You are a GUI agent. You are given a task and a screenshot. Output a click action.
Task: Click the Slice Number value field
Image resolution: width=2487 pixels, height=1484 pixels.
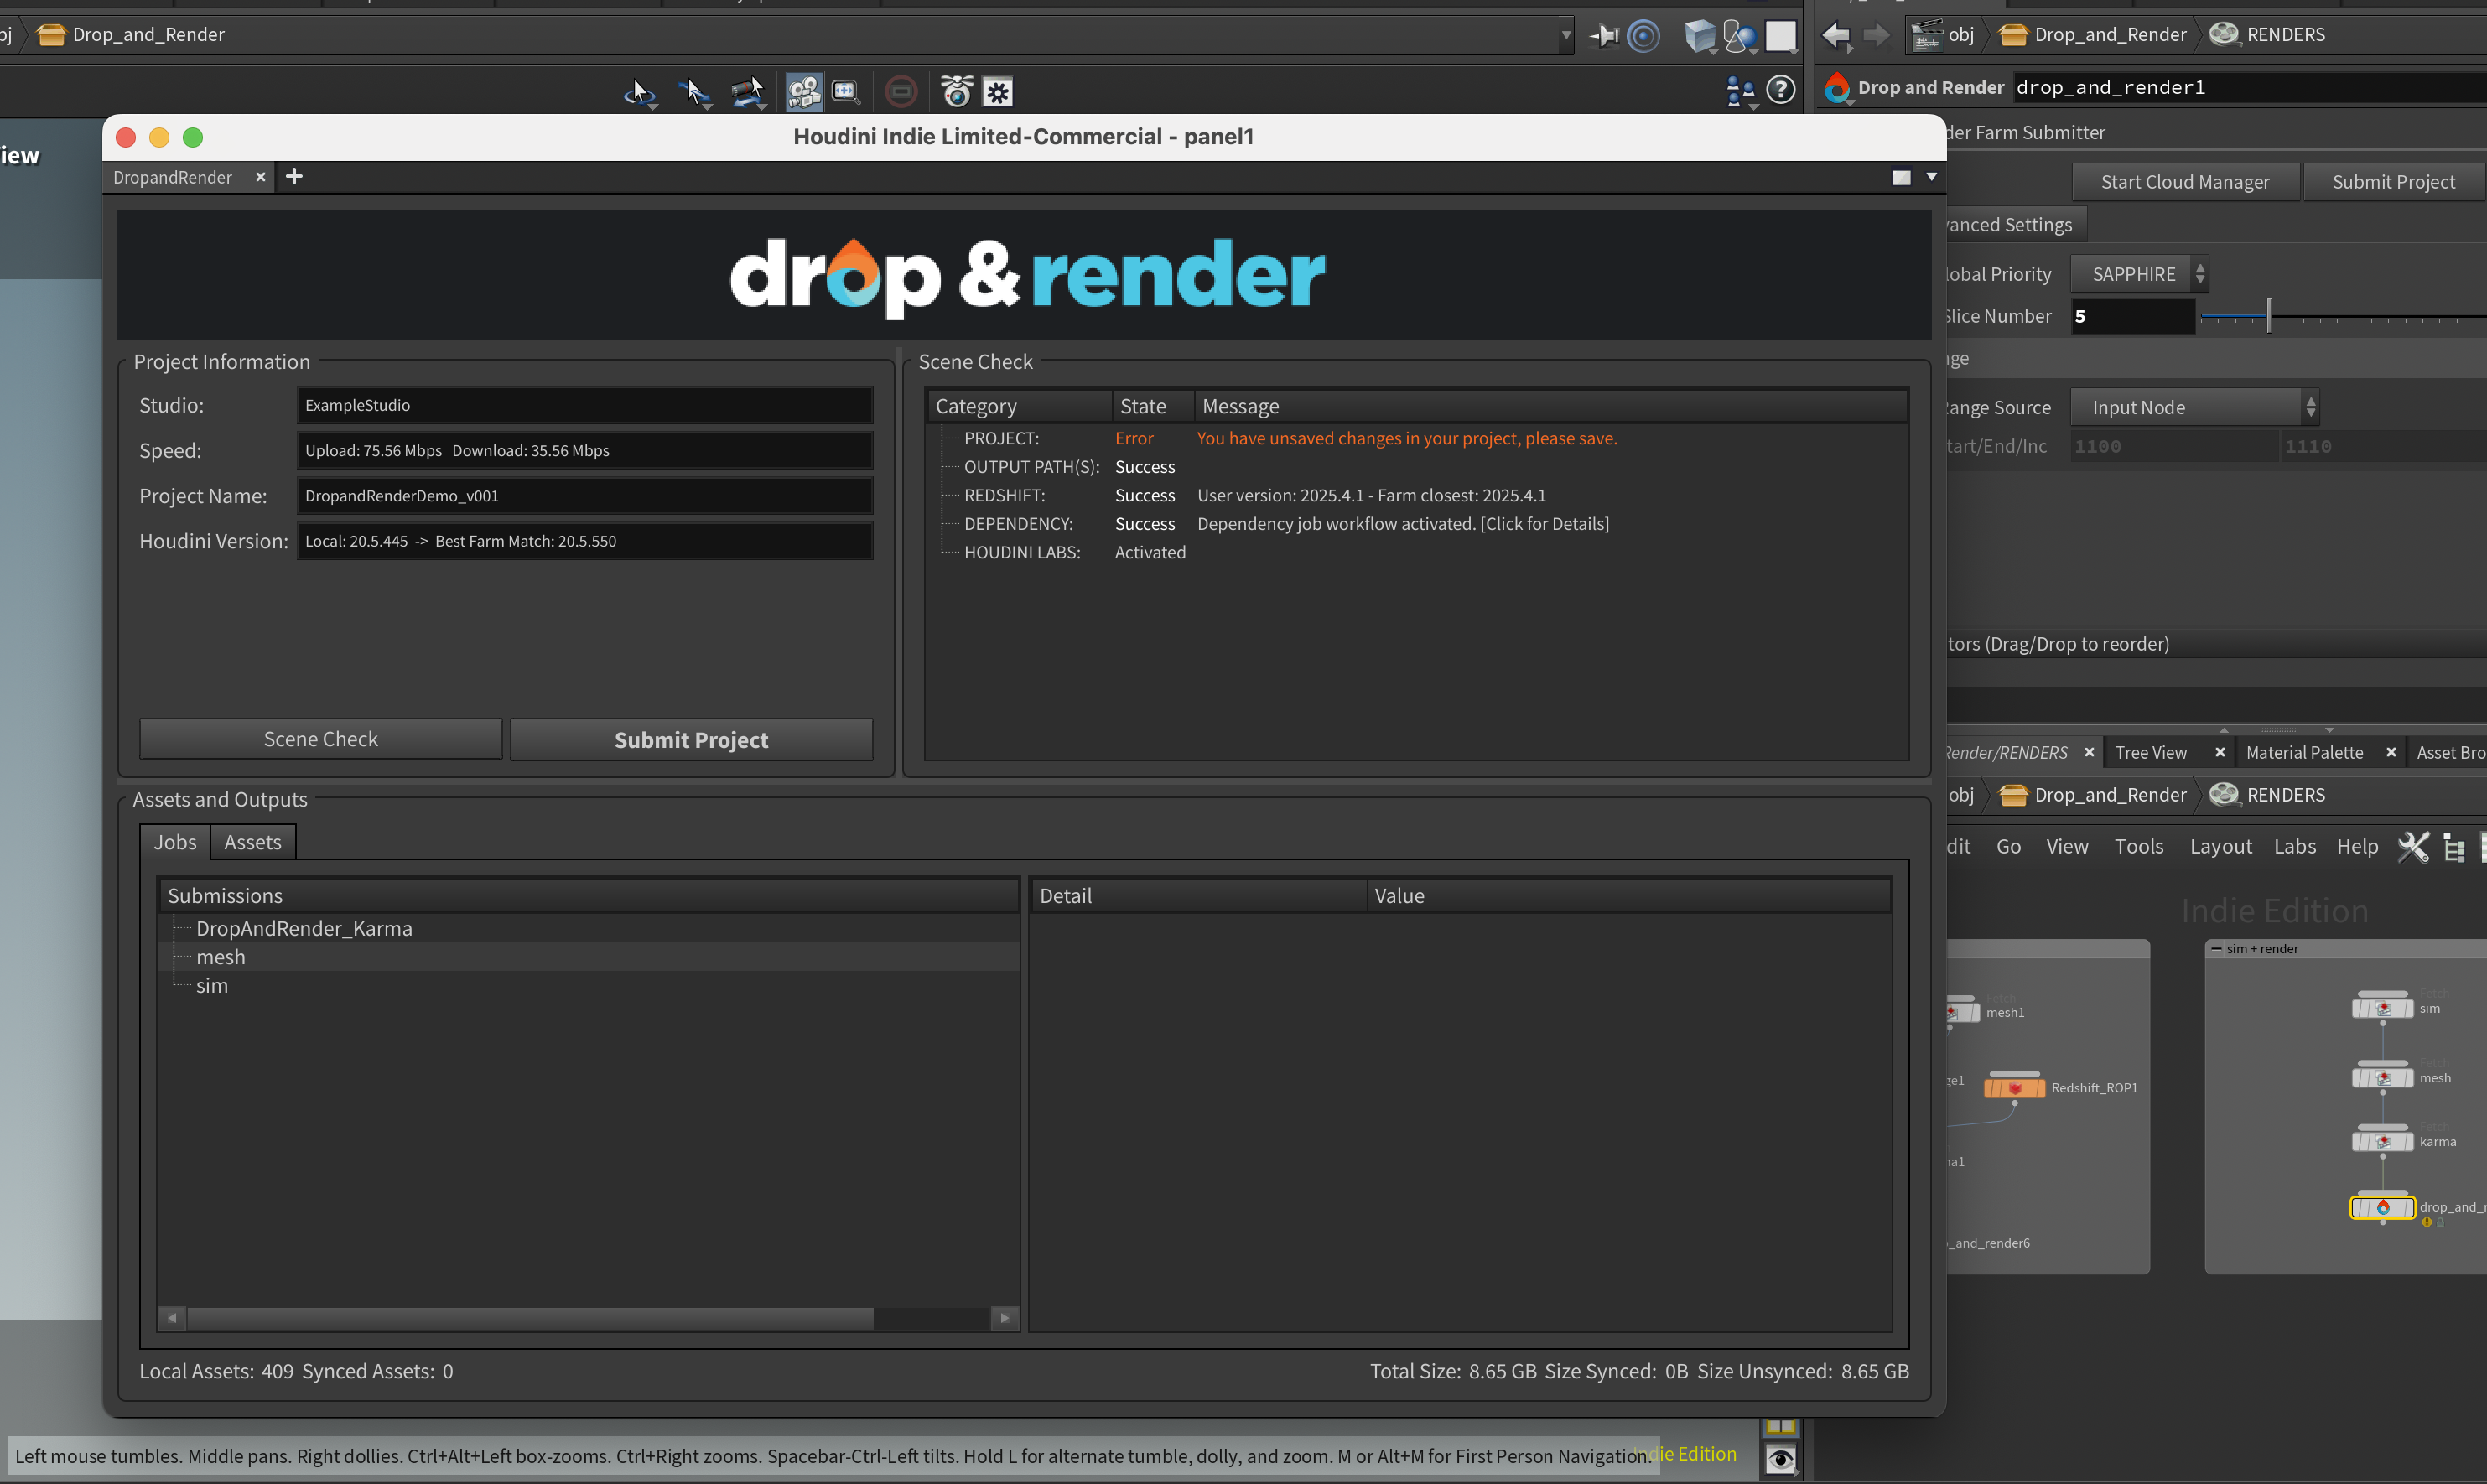[2132, 316]
